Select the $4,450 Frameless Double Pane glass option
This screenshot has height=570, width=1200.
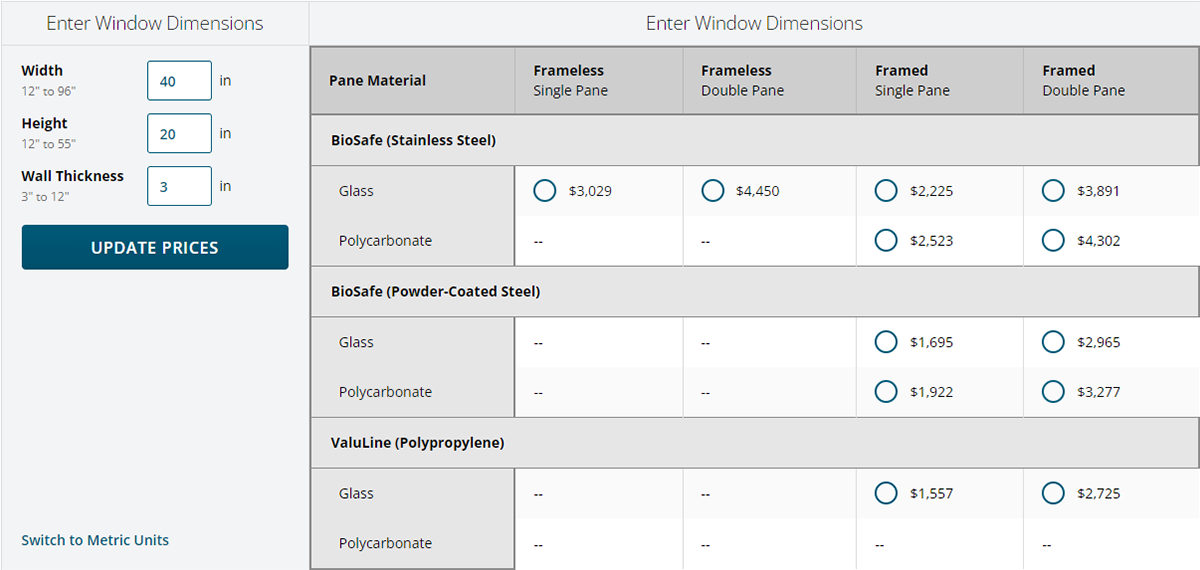713,191
